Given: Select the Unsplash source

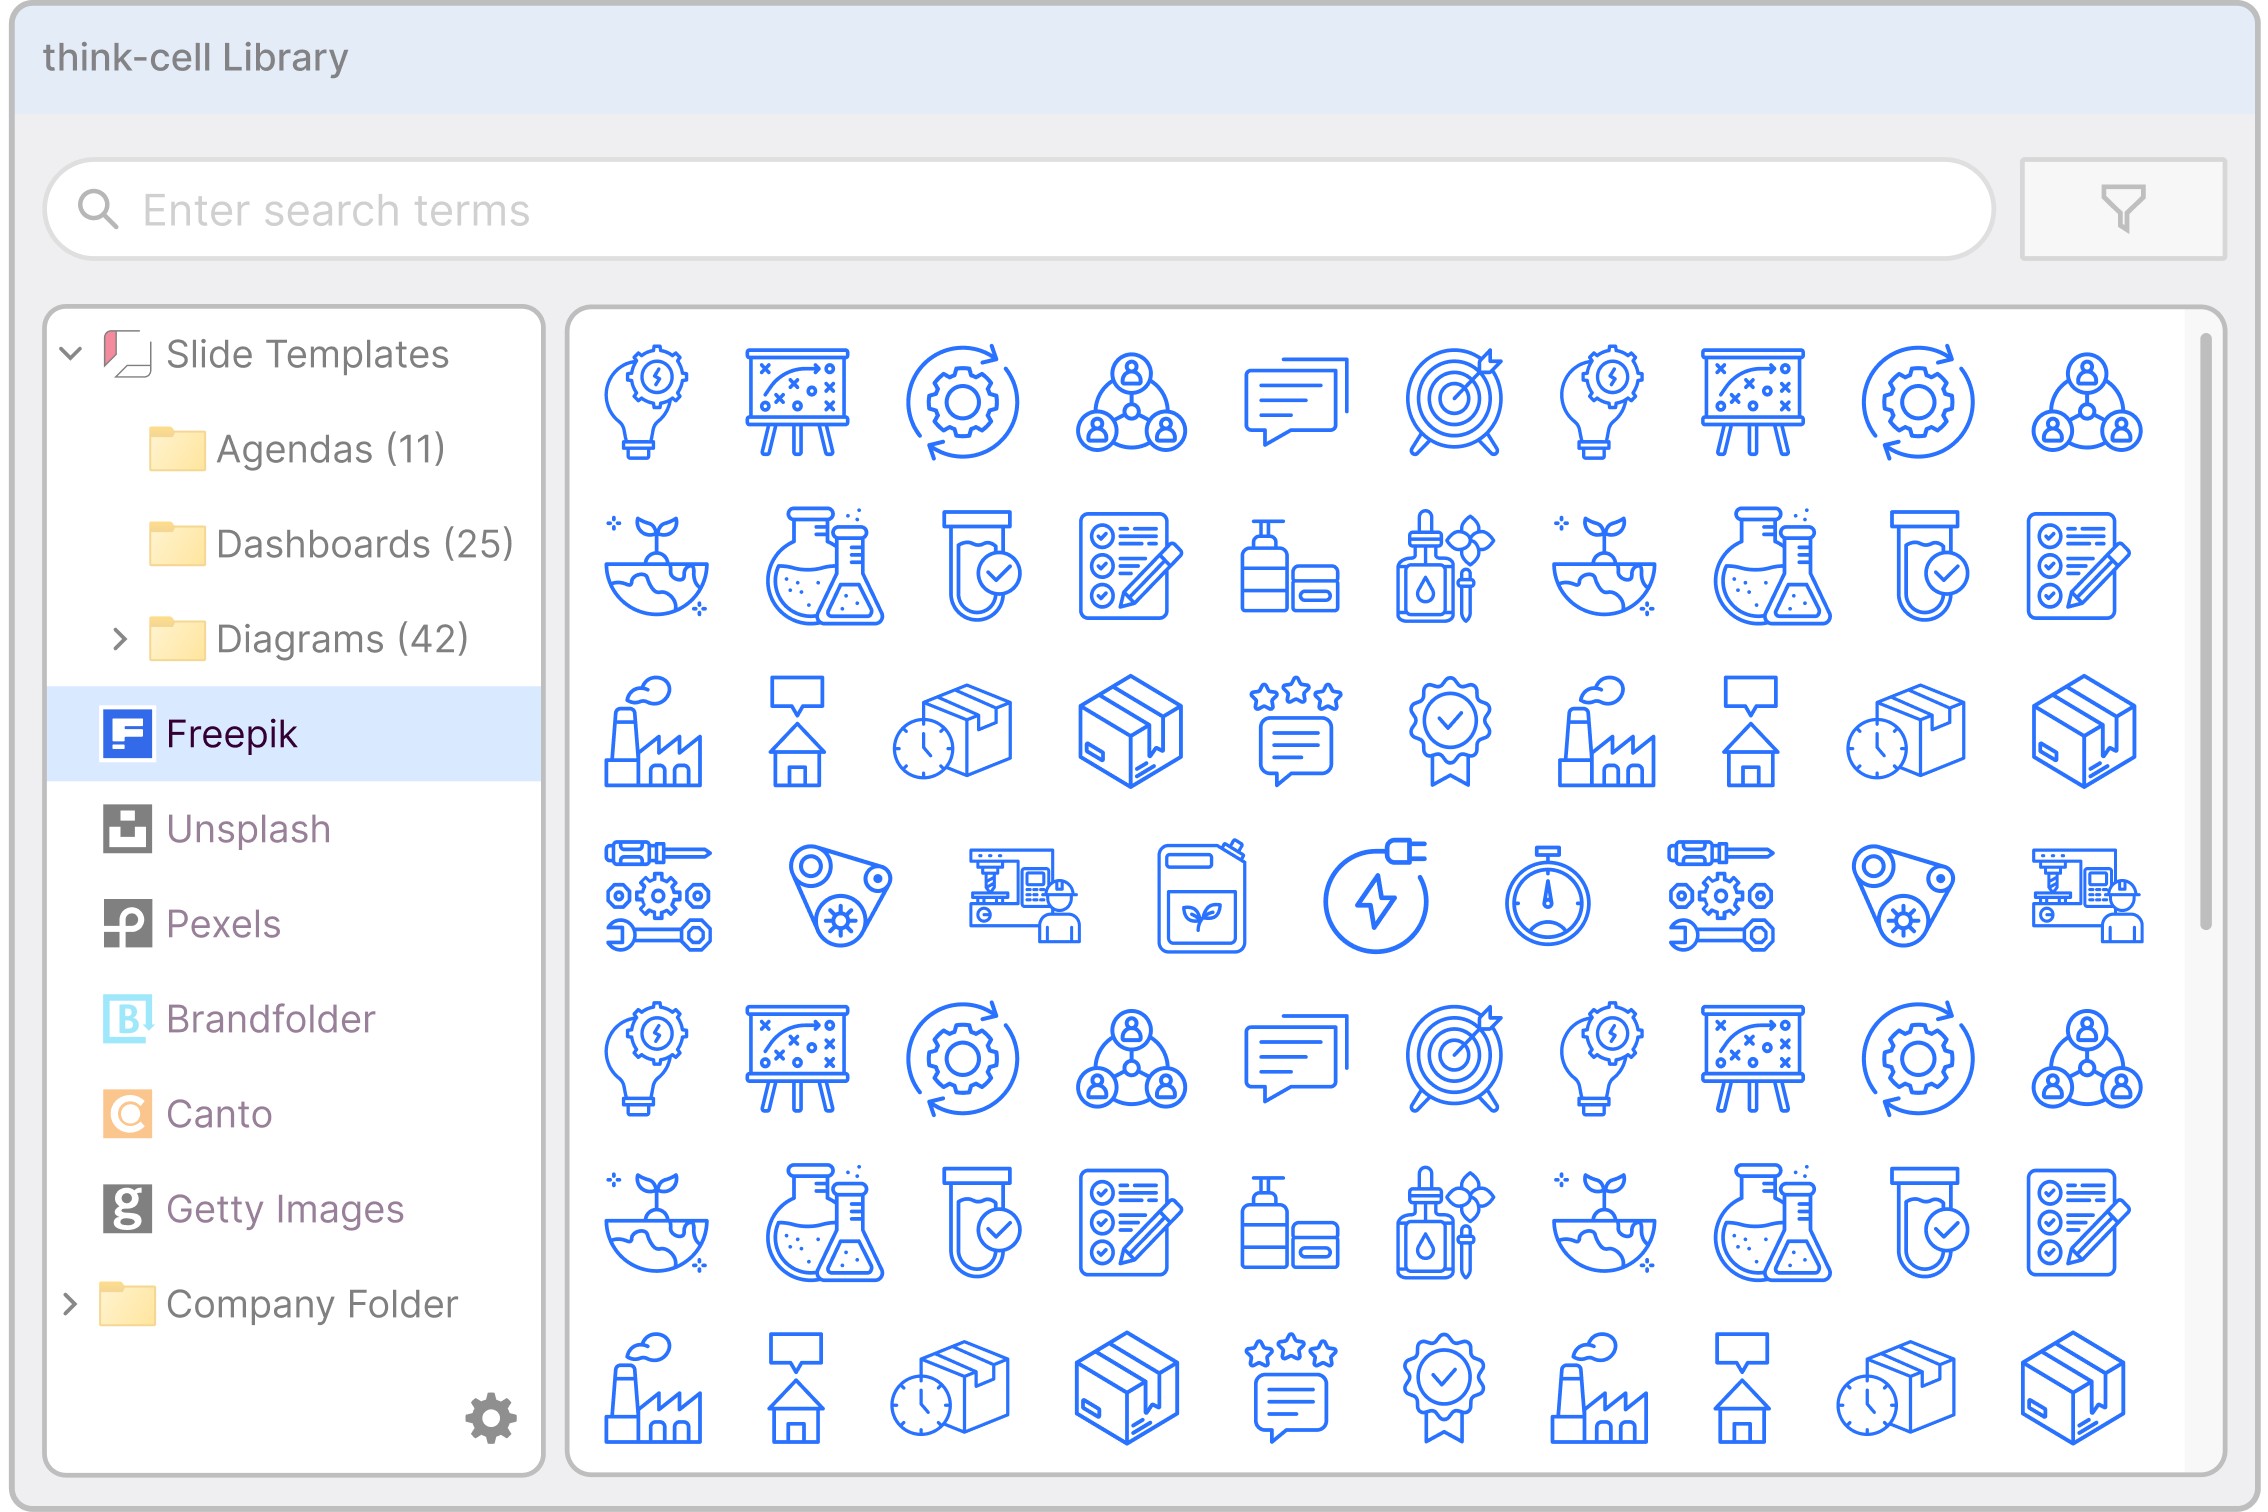Looking at the screenshot, I should point(247,829).
